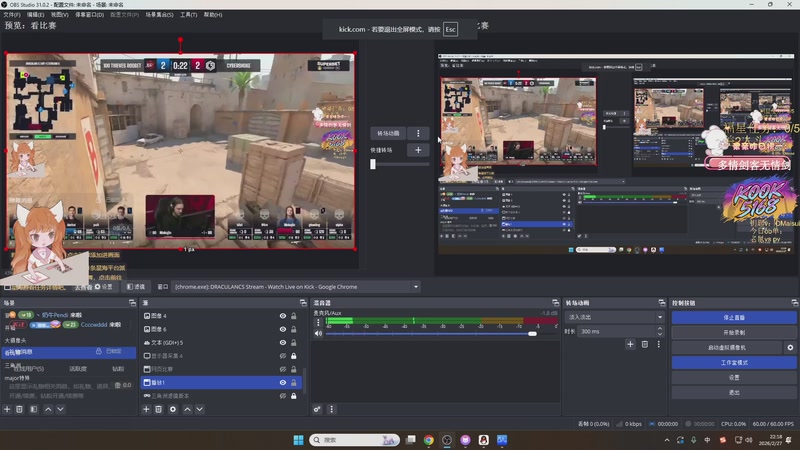The width and height of the screenshot is (800, 450).
Task: Undock the audio mixer panel
Action: pyautogui.click(x=555, y=303)
